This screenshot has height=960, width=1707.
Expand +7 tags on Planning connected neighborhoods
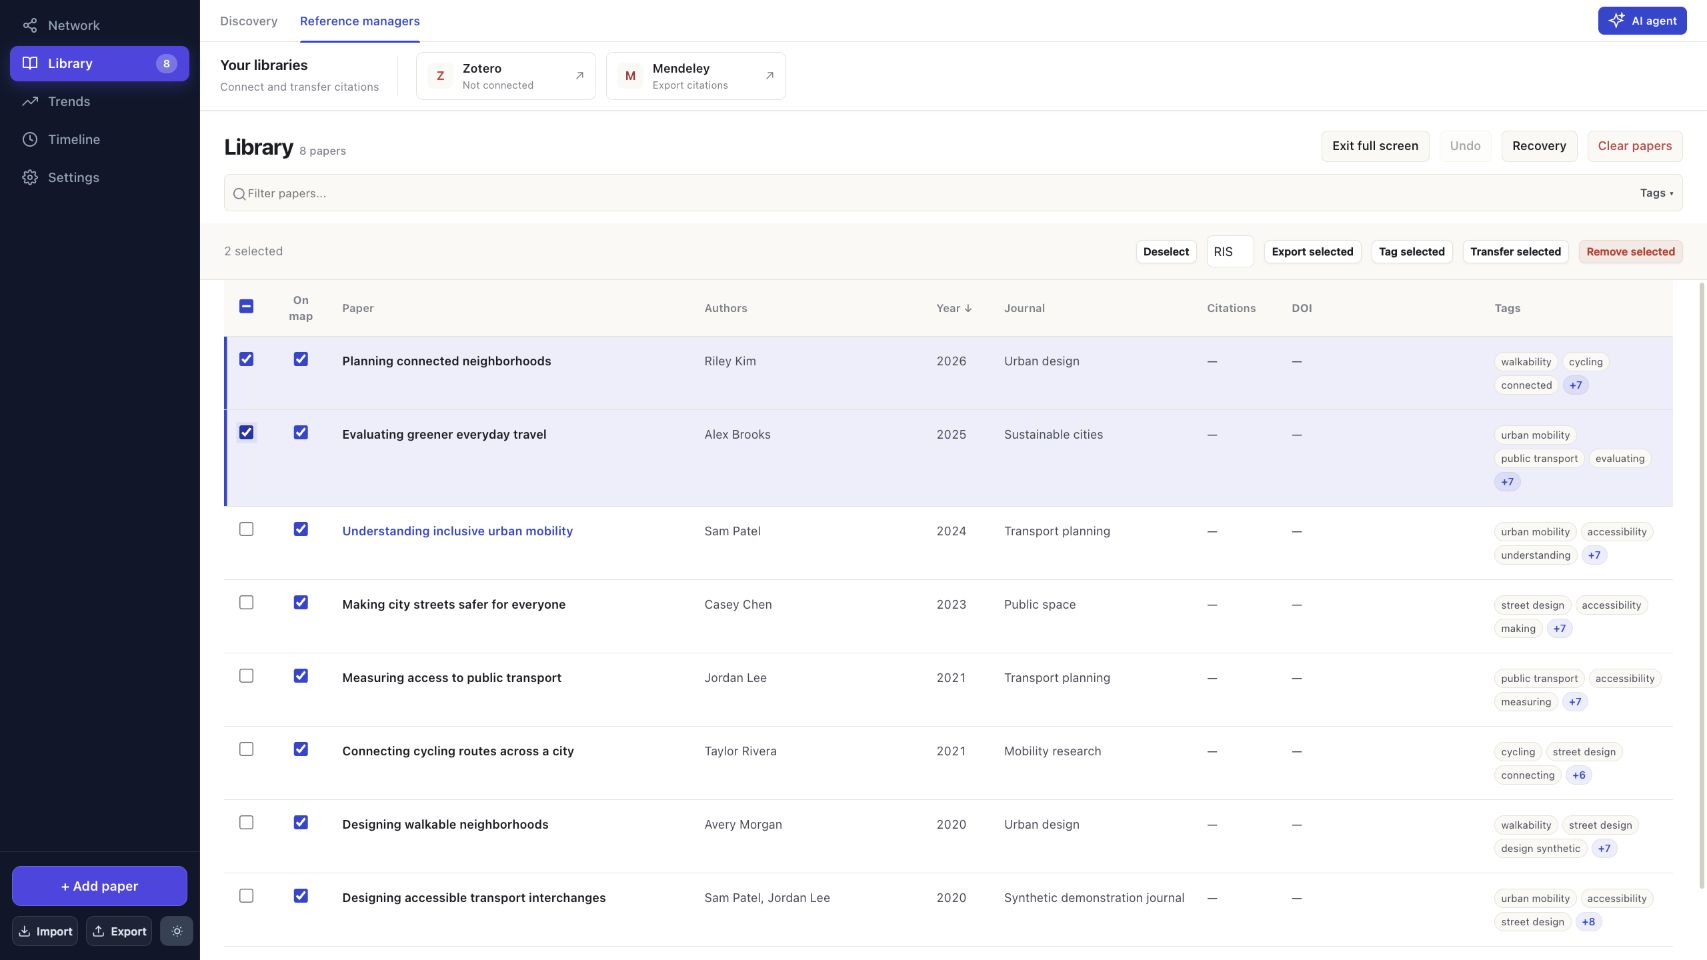(1576, 385)
